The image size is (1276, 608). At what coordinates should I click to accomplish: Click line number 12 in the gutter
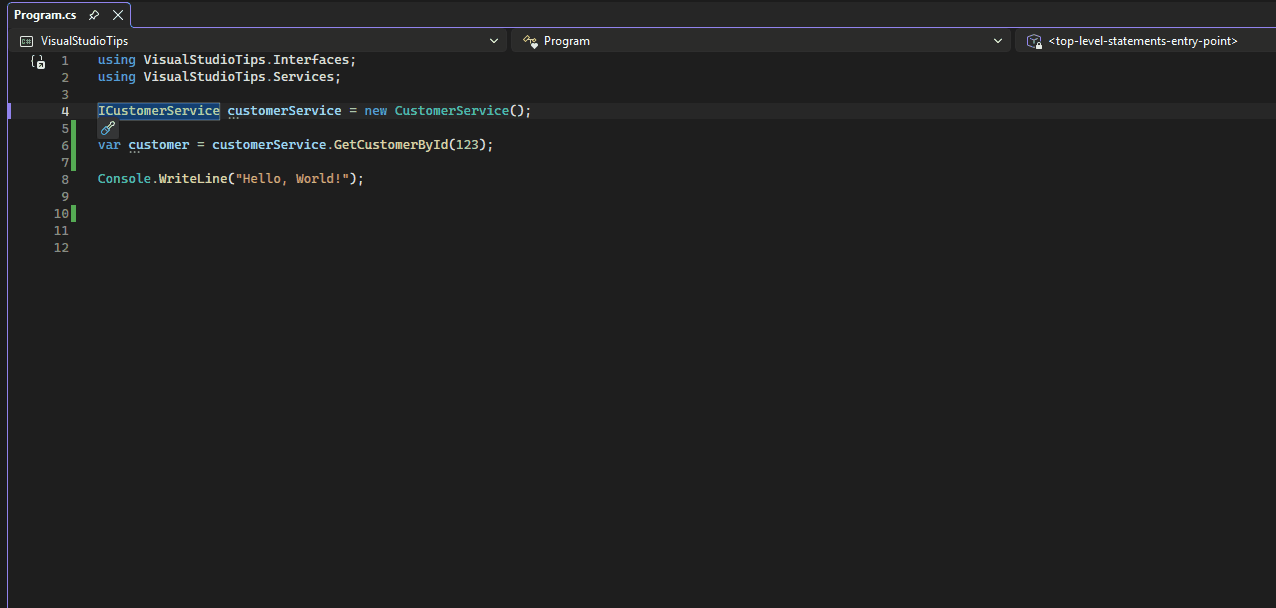point(61,248)
